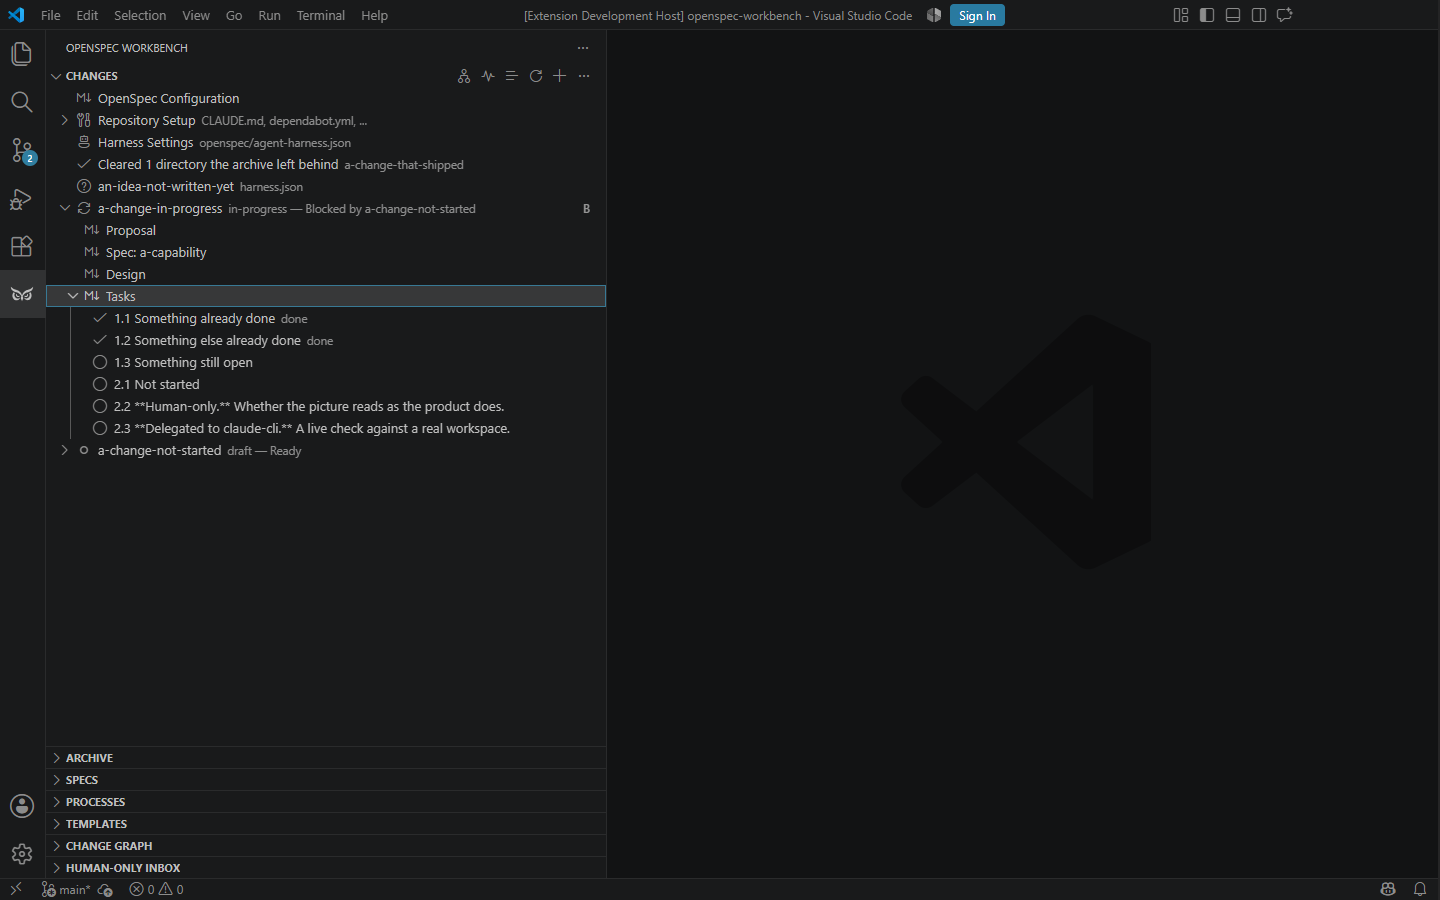
Task: Open the Run menu
Action: tap(269, 15)
